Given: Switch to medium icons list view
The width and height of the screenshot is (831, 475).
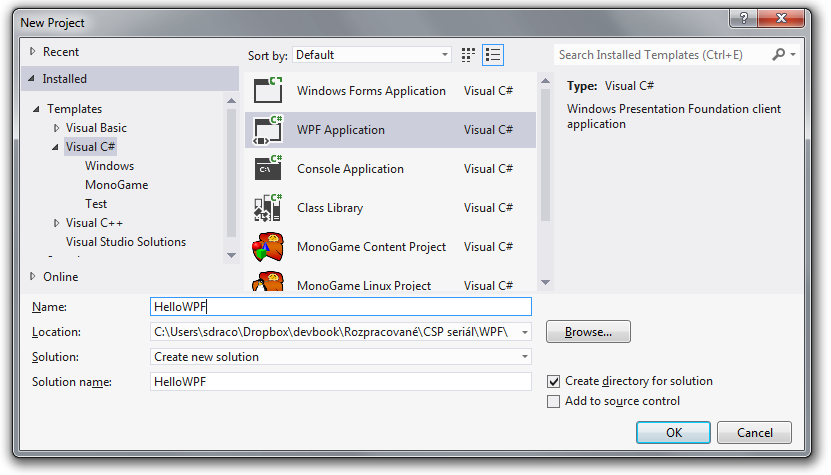Looking at the screenshot, I should pyautogui.click(x=493, y=55).
